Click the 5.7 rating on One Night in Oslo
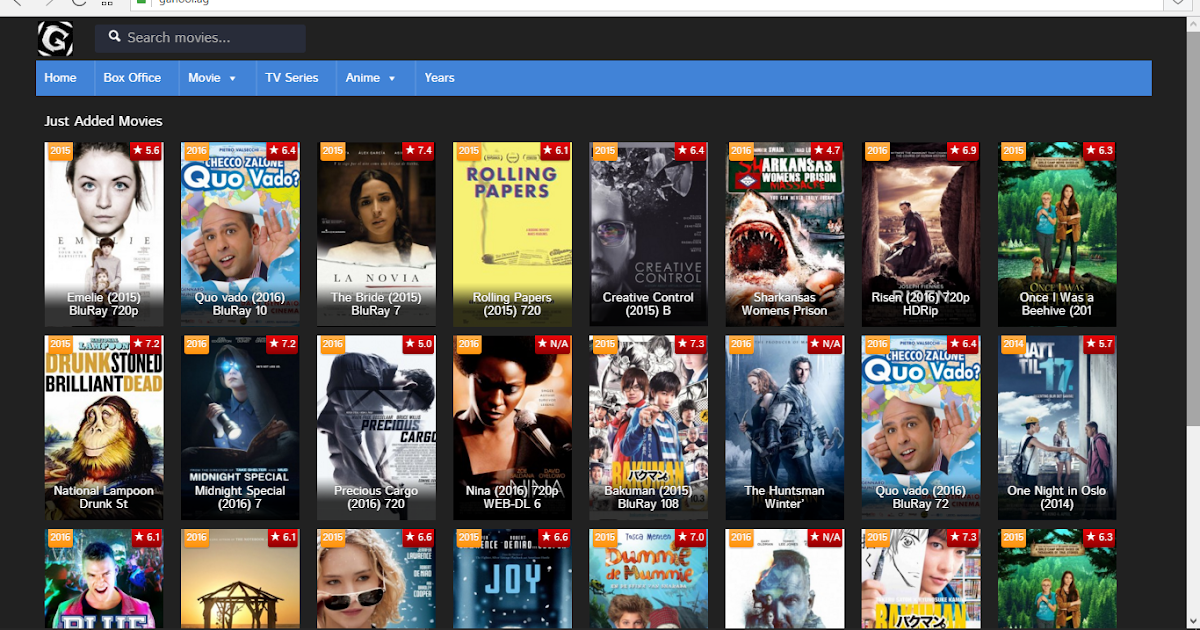Image resolution: width=1200 pixels, height=630 pixels. tap(1098, 344)
